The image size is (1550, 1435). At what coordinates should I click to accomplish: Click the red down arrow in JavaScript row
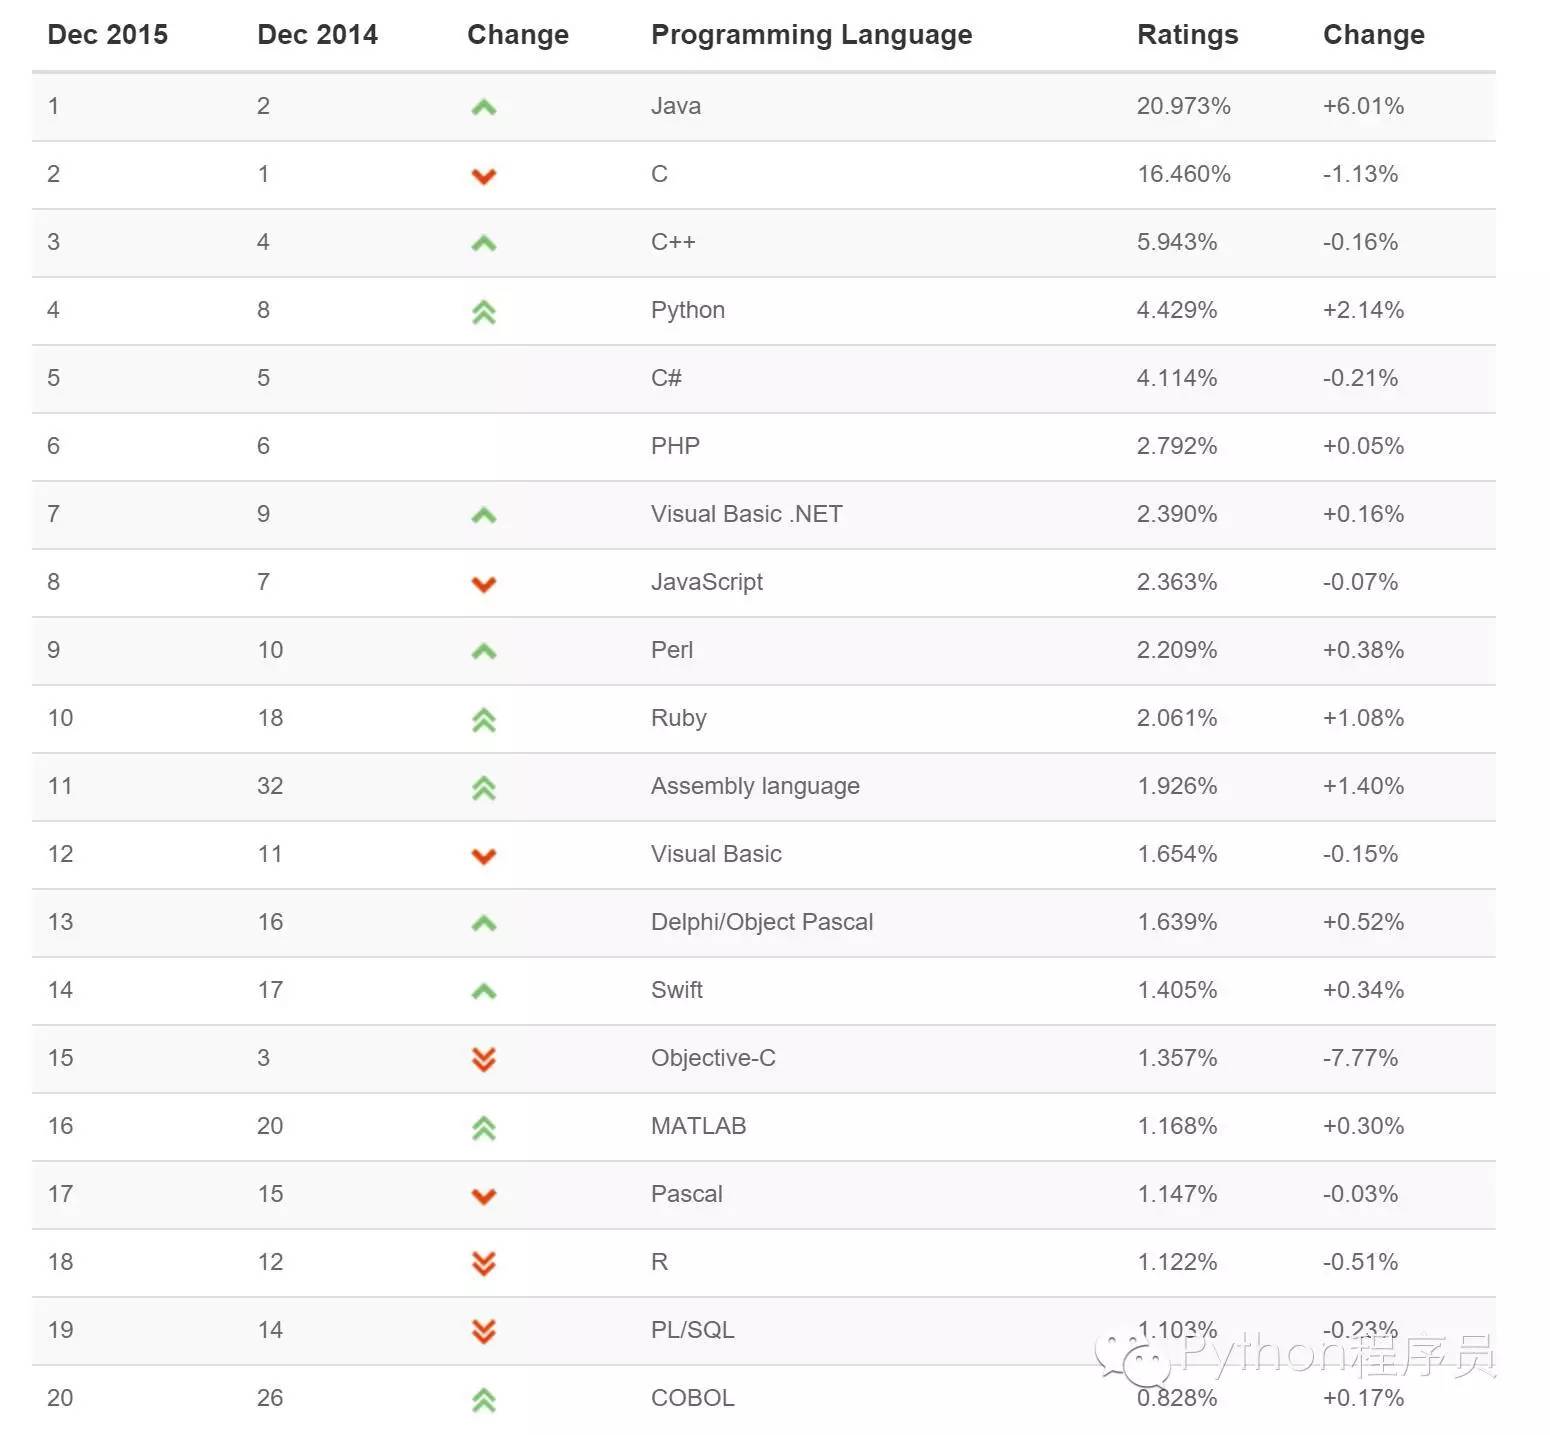(x=484, y=584)
